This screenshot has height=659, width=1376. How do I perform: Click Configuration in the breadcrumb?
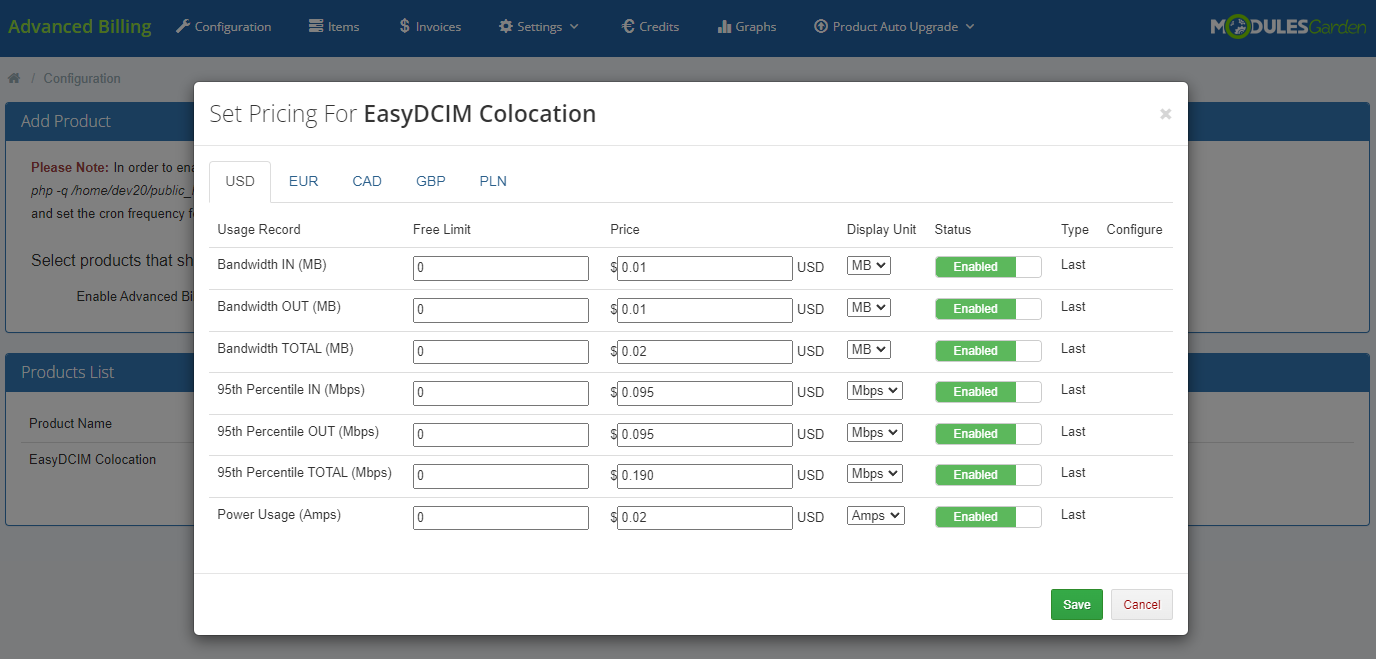pos(82,78)
